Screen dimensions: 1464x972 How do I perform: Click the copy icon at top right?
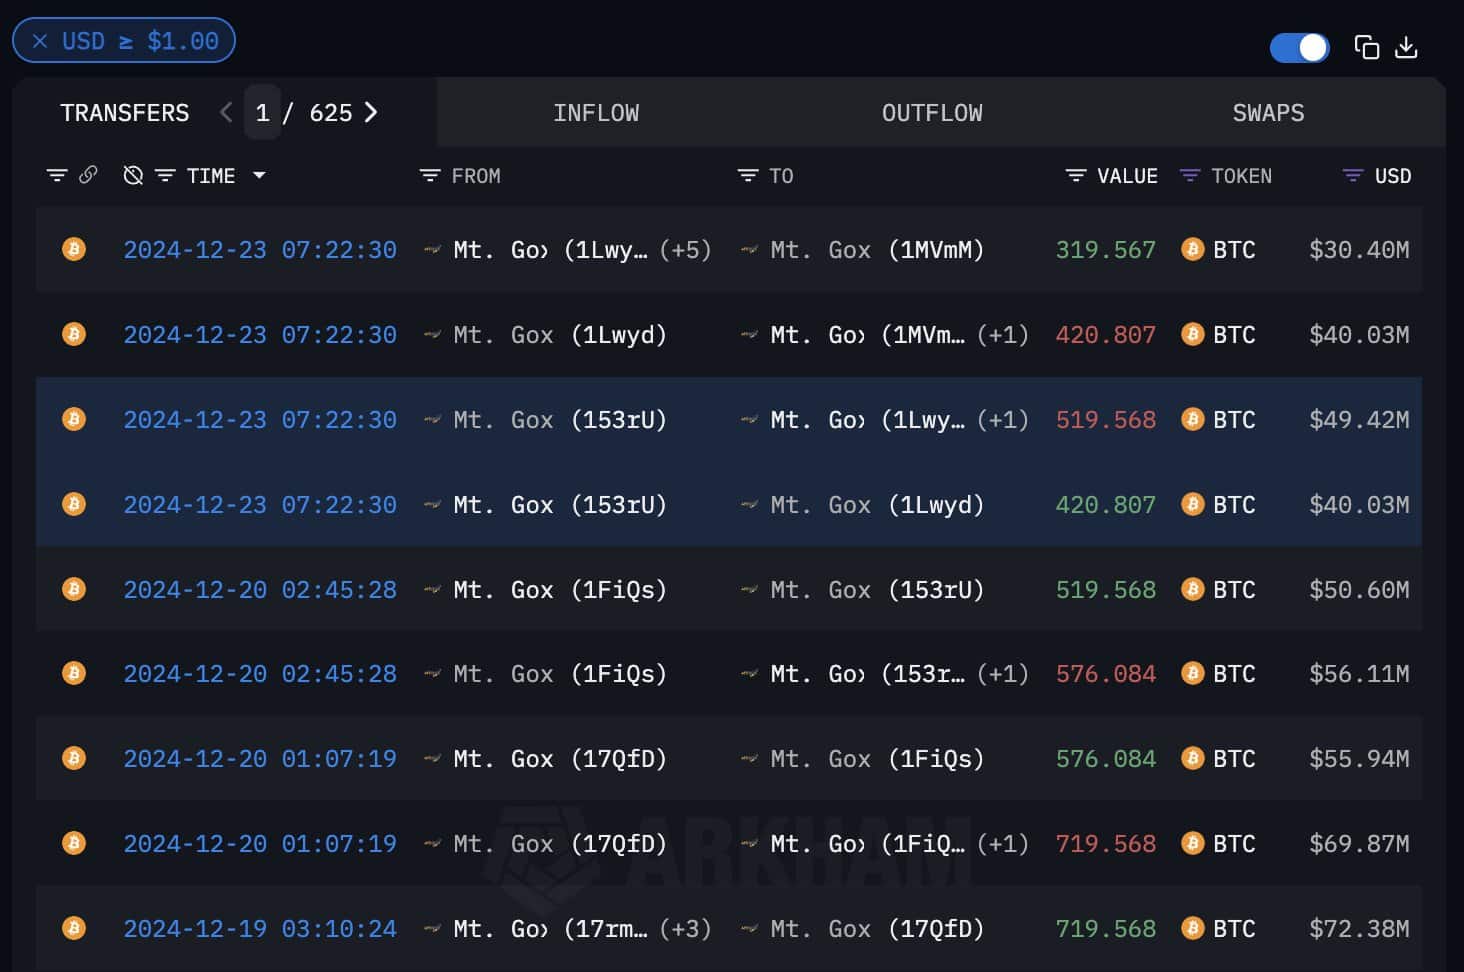click(x=1366, y=47)
